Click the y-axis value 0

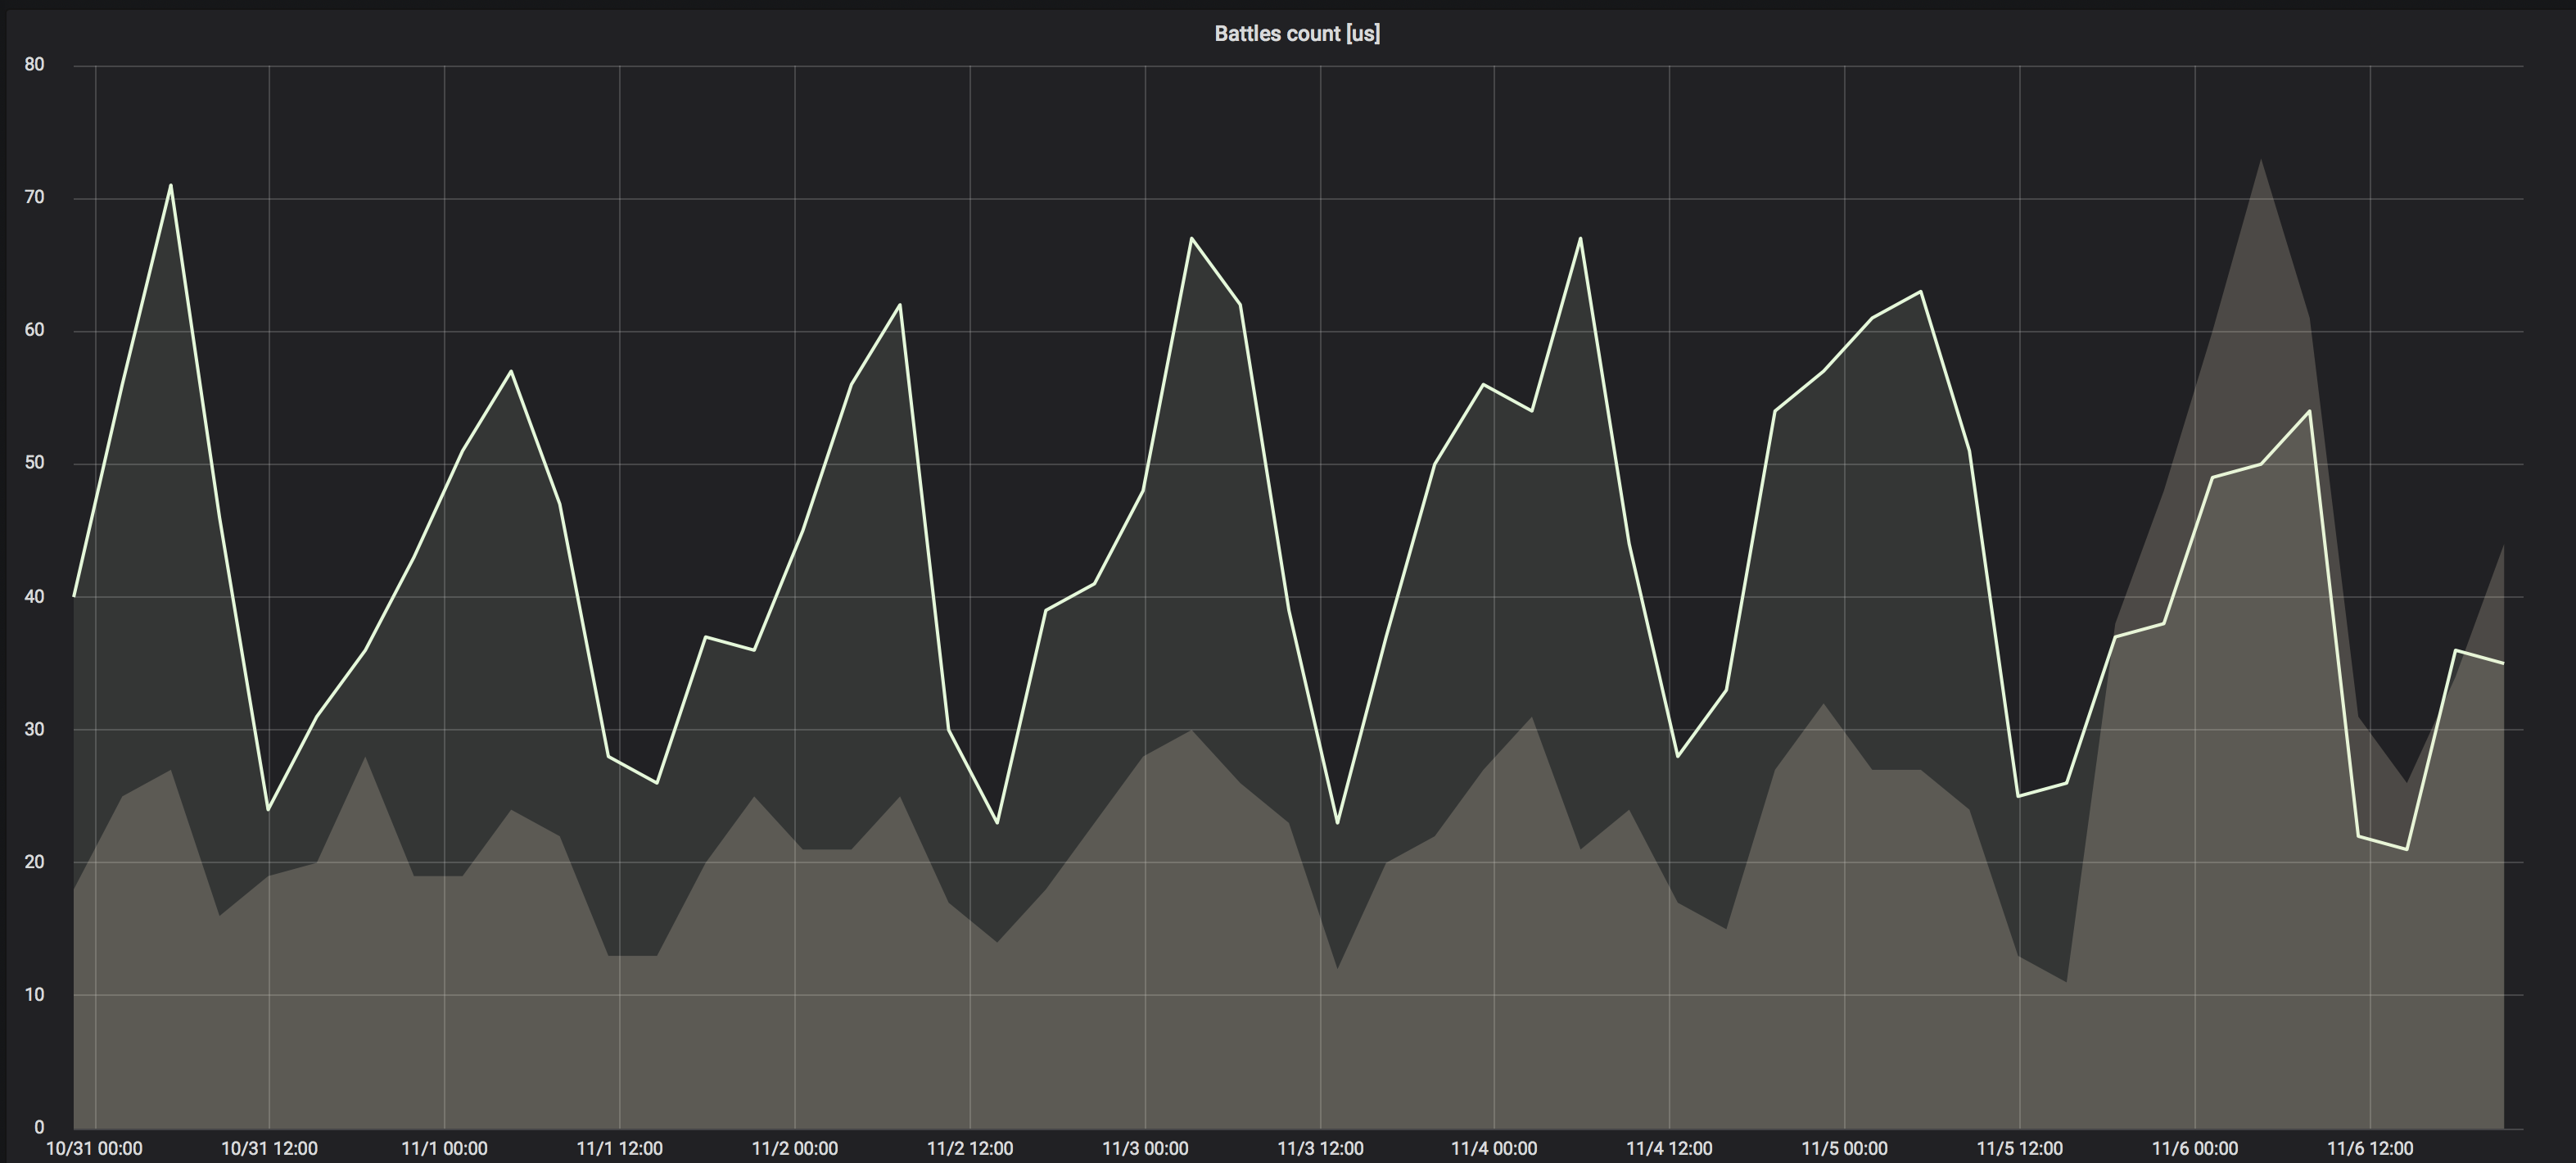coord(39,1127)
